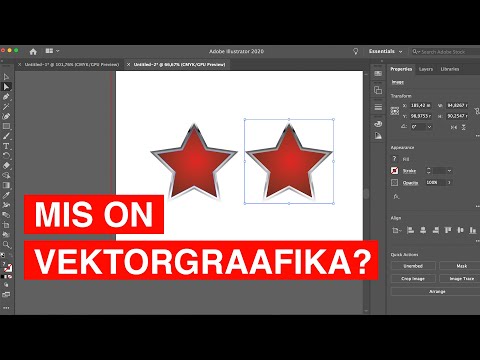
Task: Click the Mask button
Action: [x=461, y=266]
